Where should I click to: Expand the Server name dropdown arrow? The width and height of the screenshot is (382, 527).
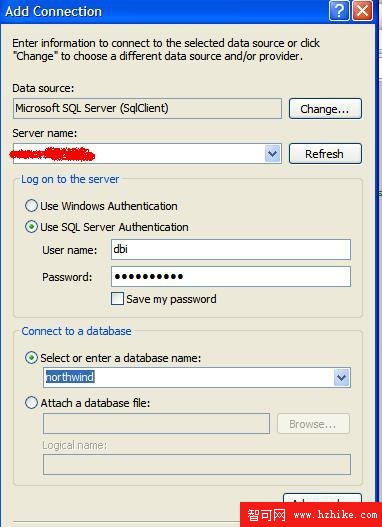coord(272,154)
